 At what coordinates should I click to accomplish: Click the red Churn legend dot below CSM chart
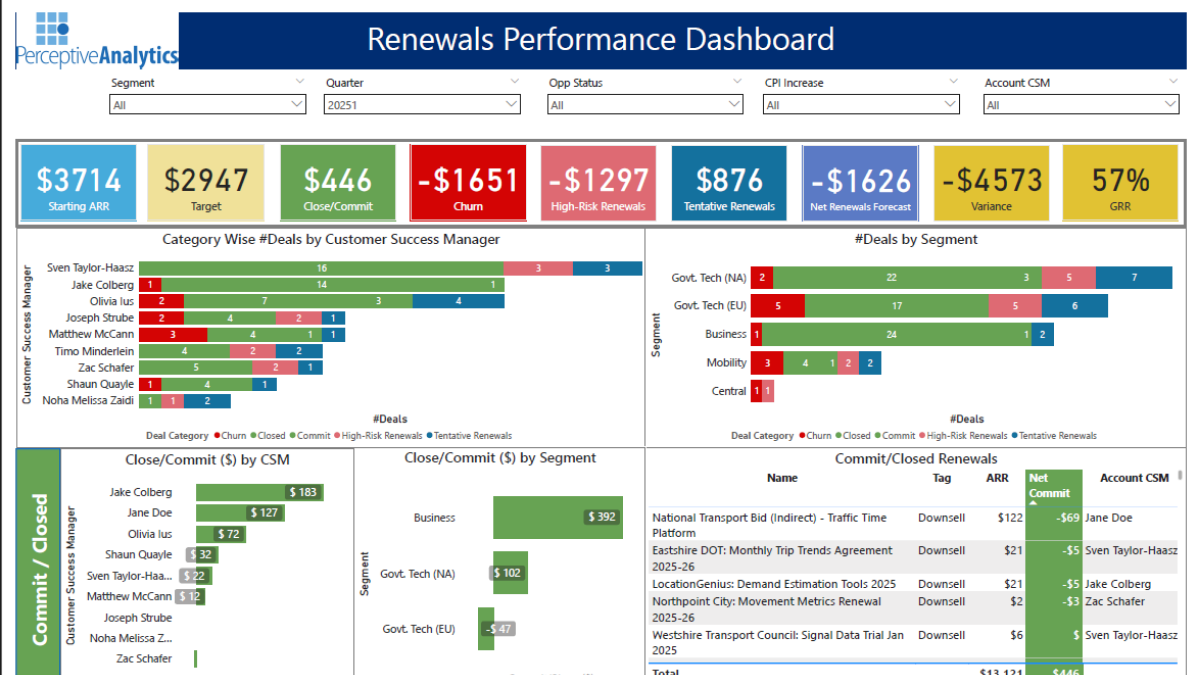coord(216,434)
